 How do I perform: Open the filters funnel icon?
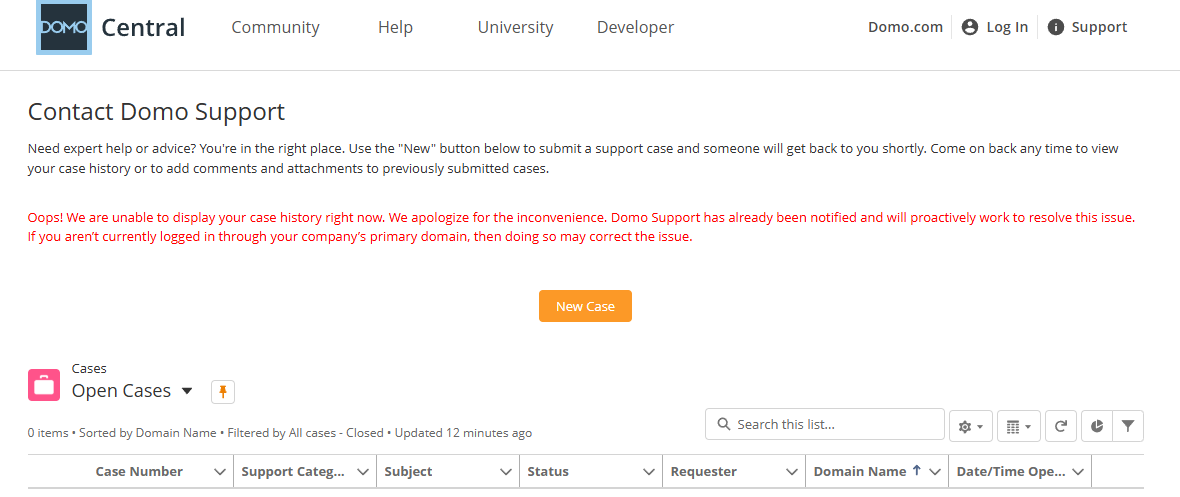pyautogui.click(x=1127, y=426)
